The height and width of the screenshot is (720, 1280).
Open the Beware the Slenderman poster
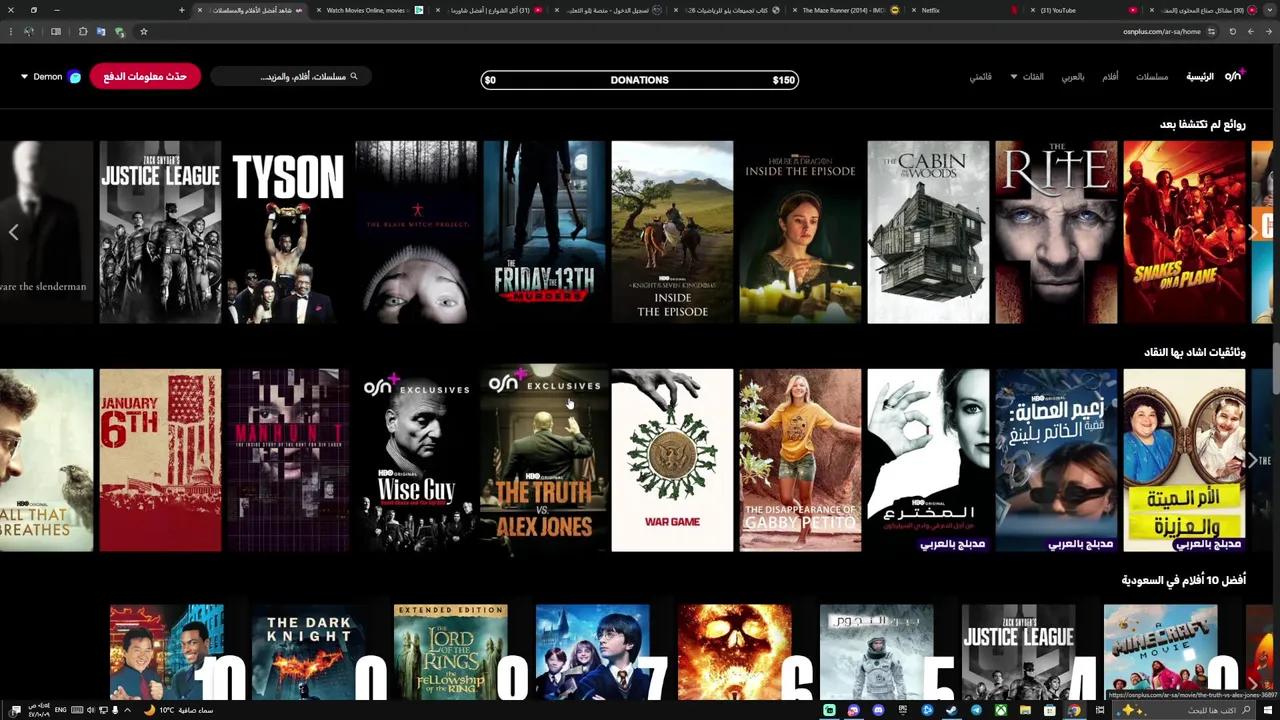pos(46,232)
